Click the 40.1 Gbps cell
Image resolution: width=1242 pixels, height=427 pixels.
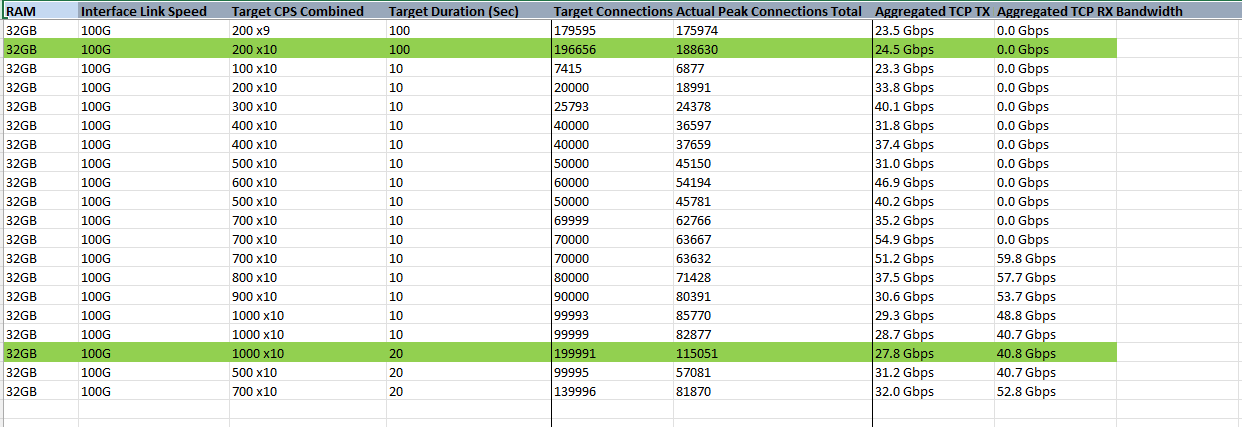coord(934,106)
